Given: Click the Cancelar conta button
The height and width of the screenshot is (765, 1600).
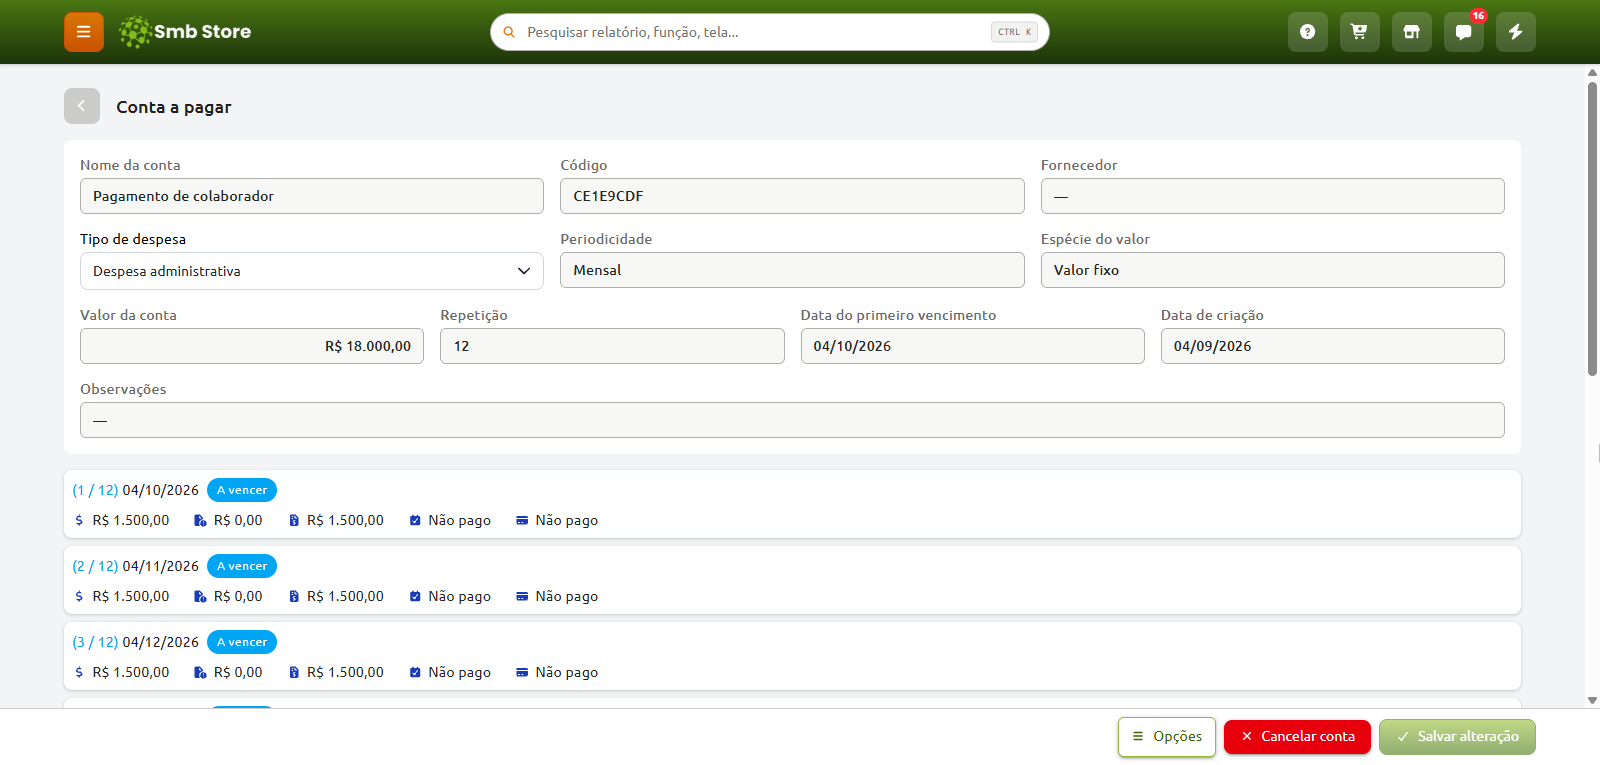Looking at the screenshot, I should [x=1297, y=737].
